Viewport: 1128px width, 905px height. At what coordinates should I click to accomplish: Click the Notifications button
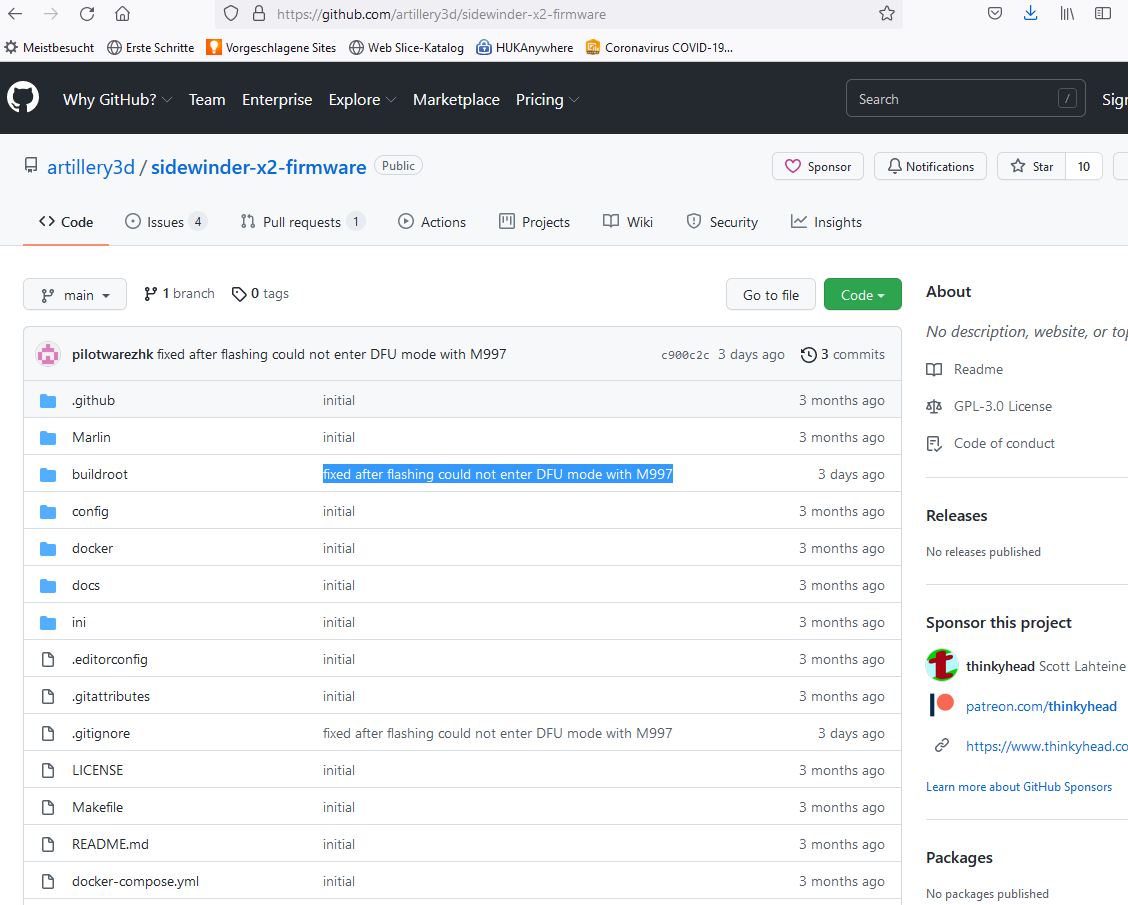pyautogui.click(x=930, y=166)
